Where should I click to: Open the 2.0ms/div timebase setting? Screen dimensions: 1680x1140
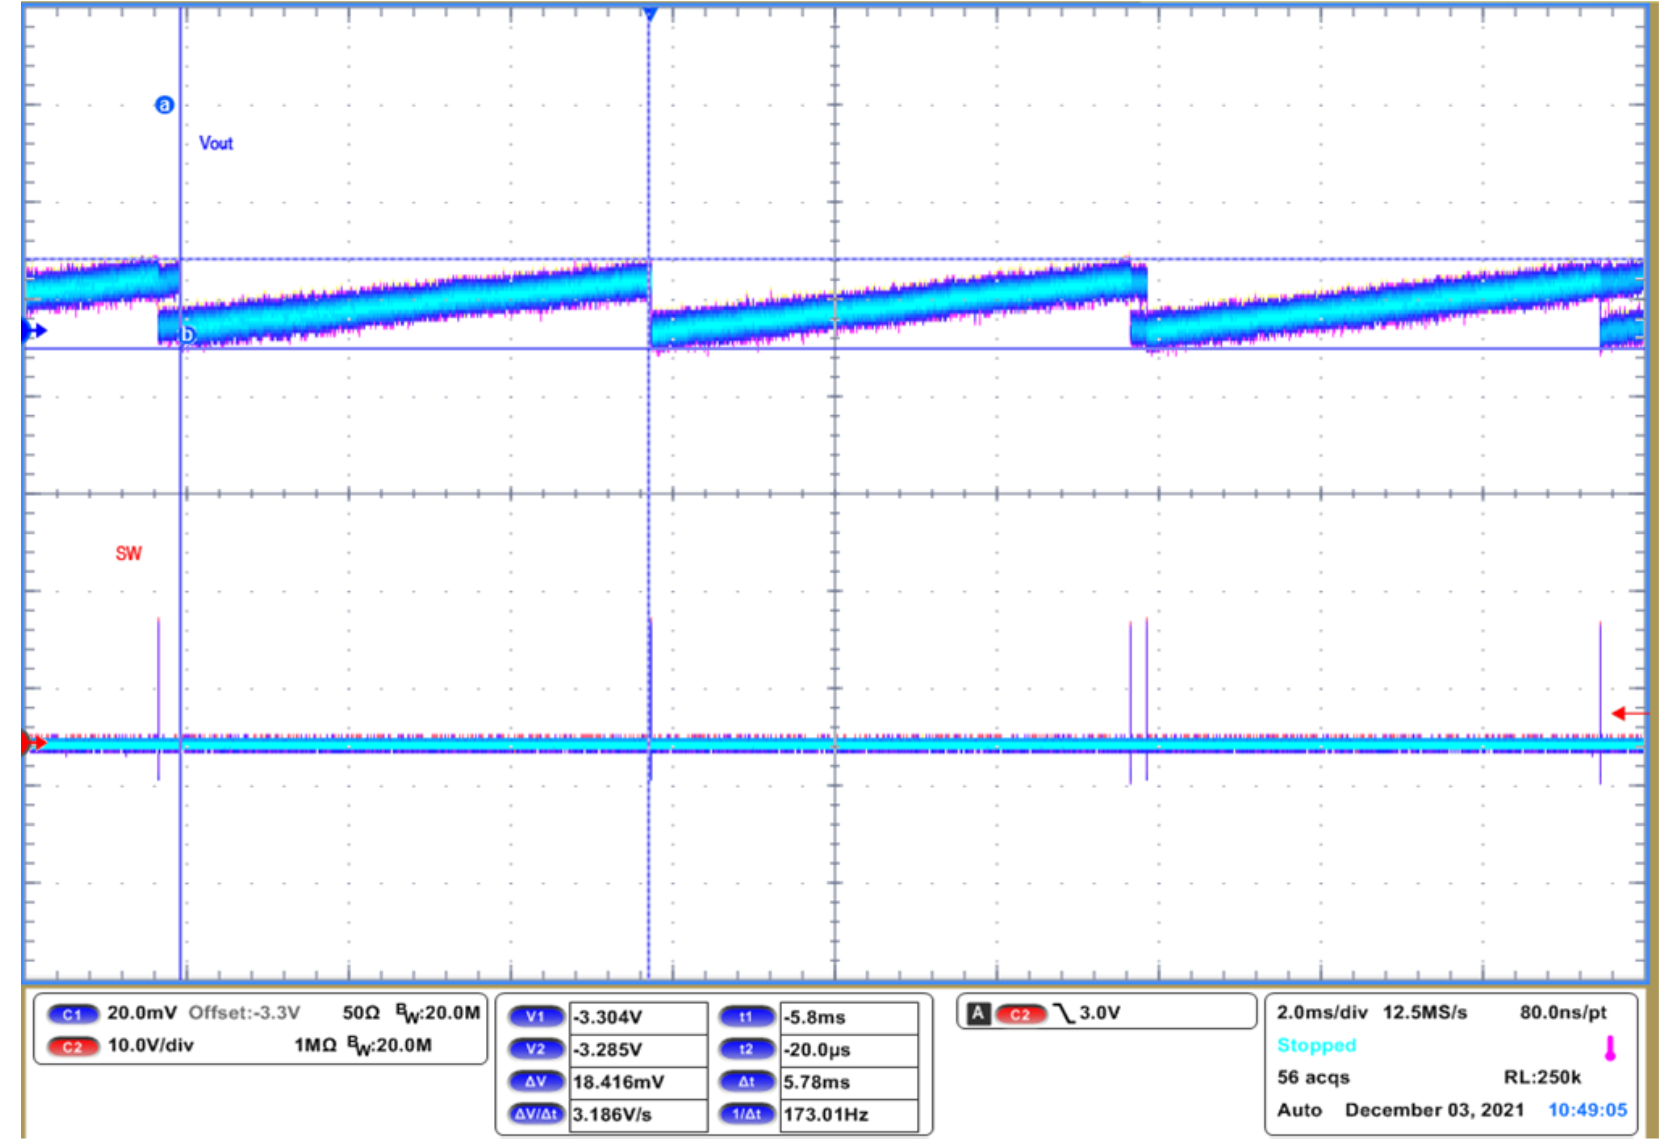pos(1320,1012)
